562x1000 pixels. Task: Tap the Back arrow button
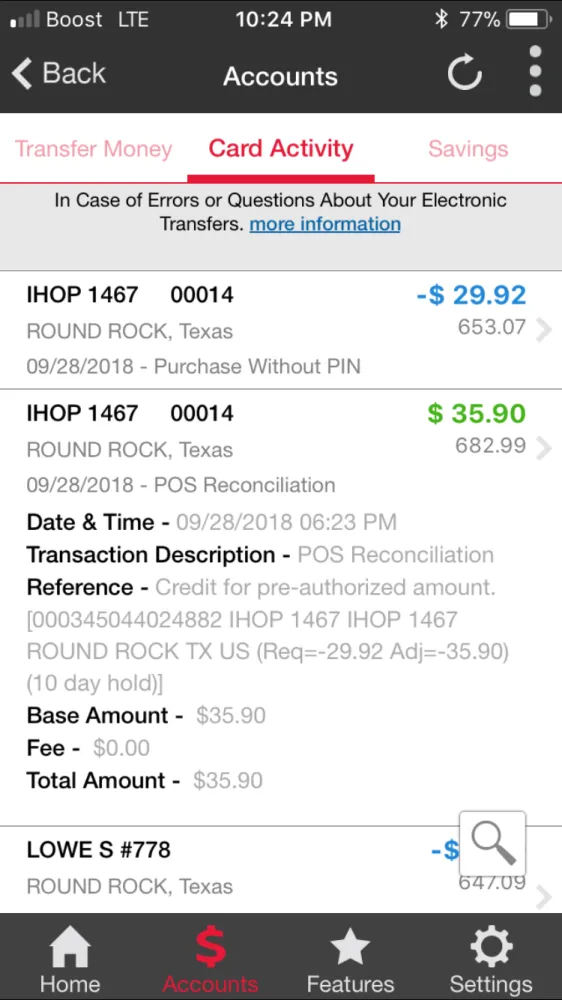coord(59,73)
